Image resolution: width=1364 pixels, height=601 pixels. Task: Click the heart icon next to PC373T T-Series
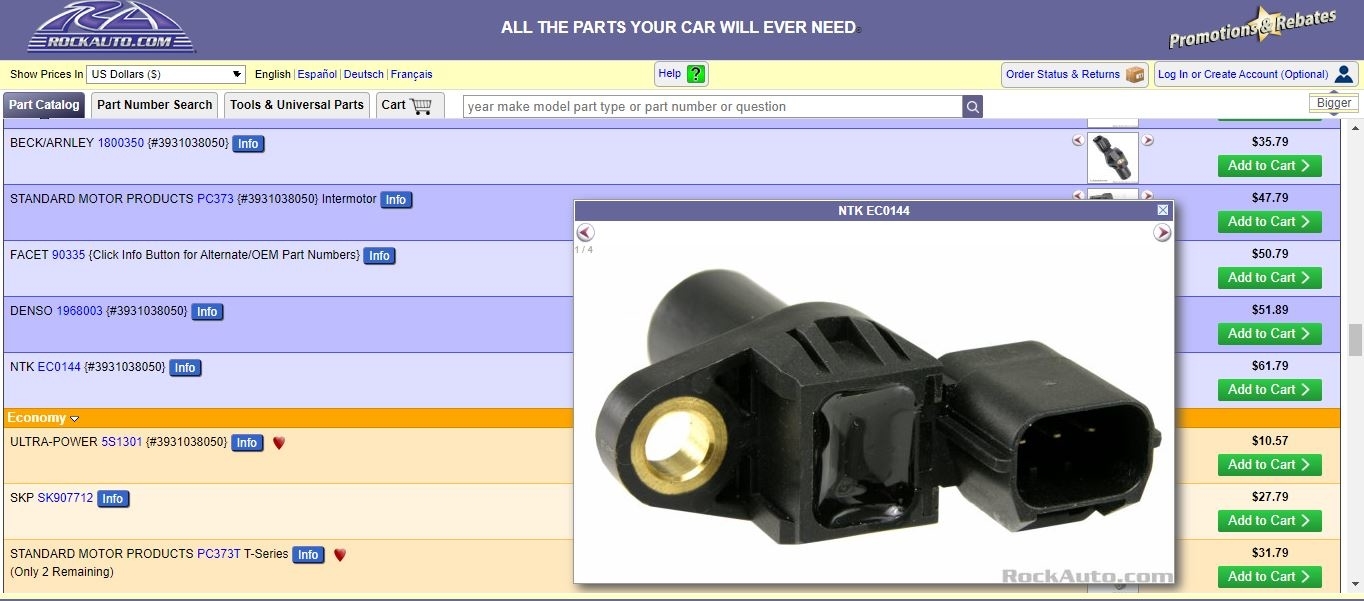(x=340, y=554)
